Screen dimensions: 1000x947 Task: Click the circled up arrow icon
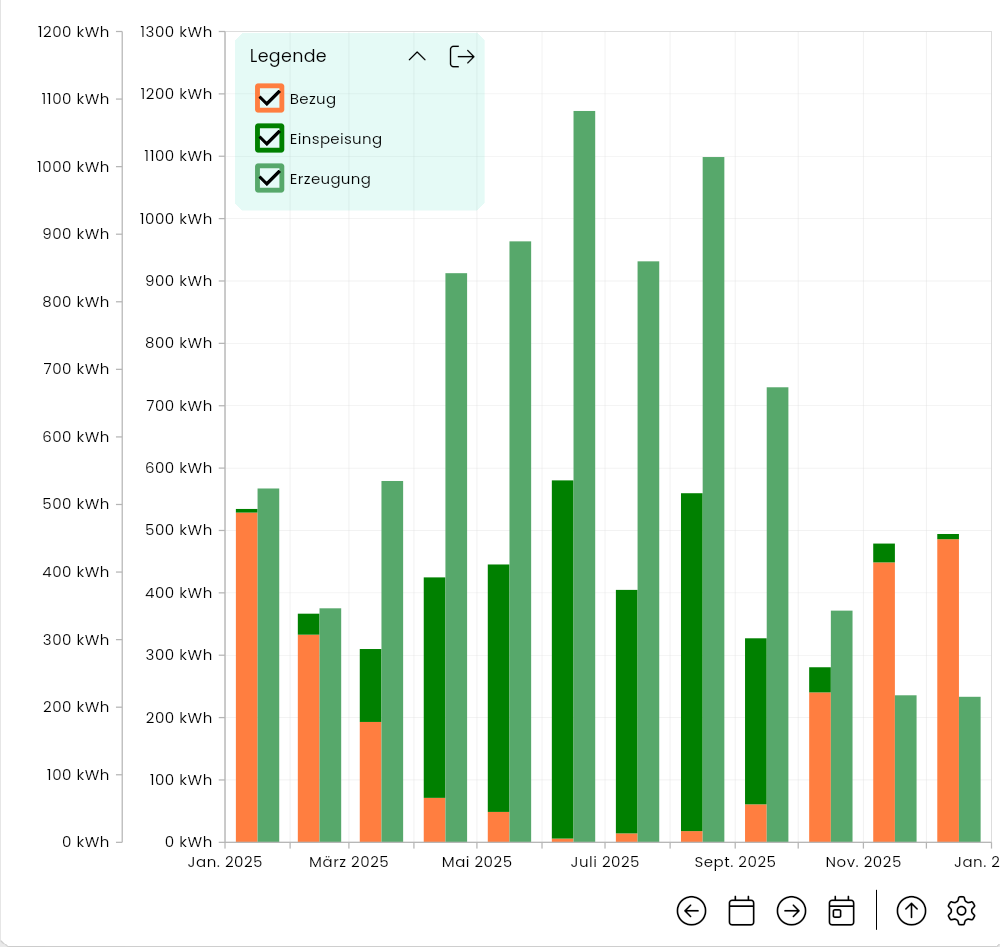(x=911, y=911)
